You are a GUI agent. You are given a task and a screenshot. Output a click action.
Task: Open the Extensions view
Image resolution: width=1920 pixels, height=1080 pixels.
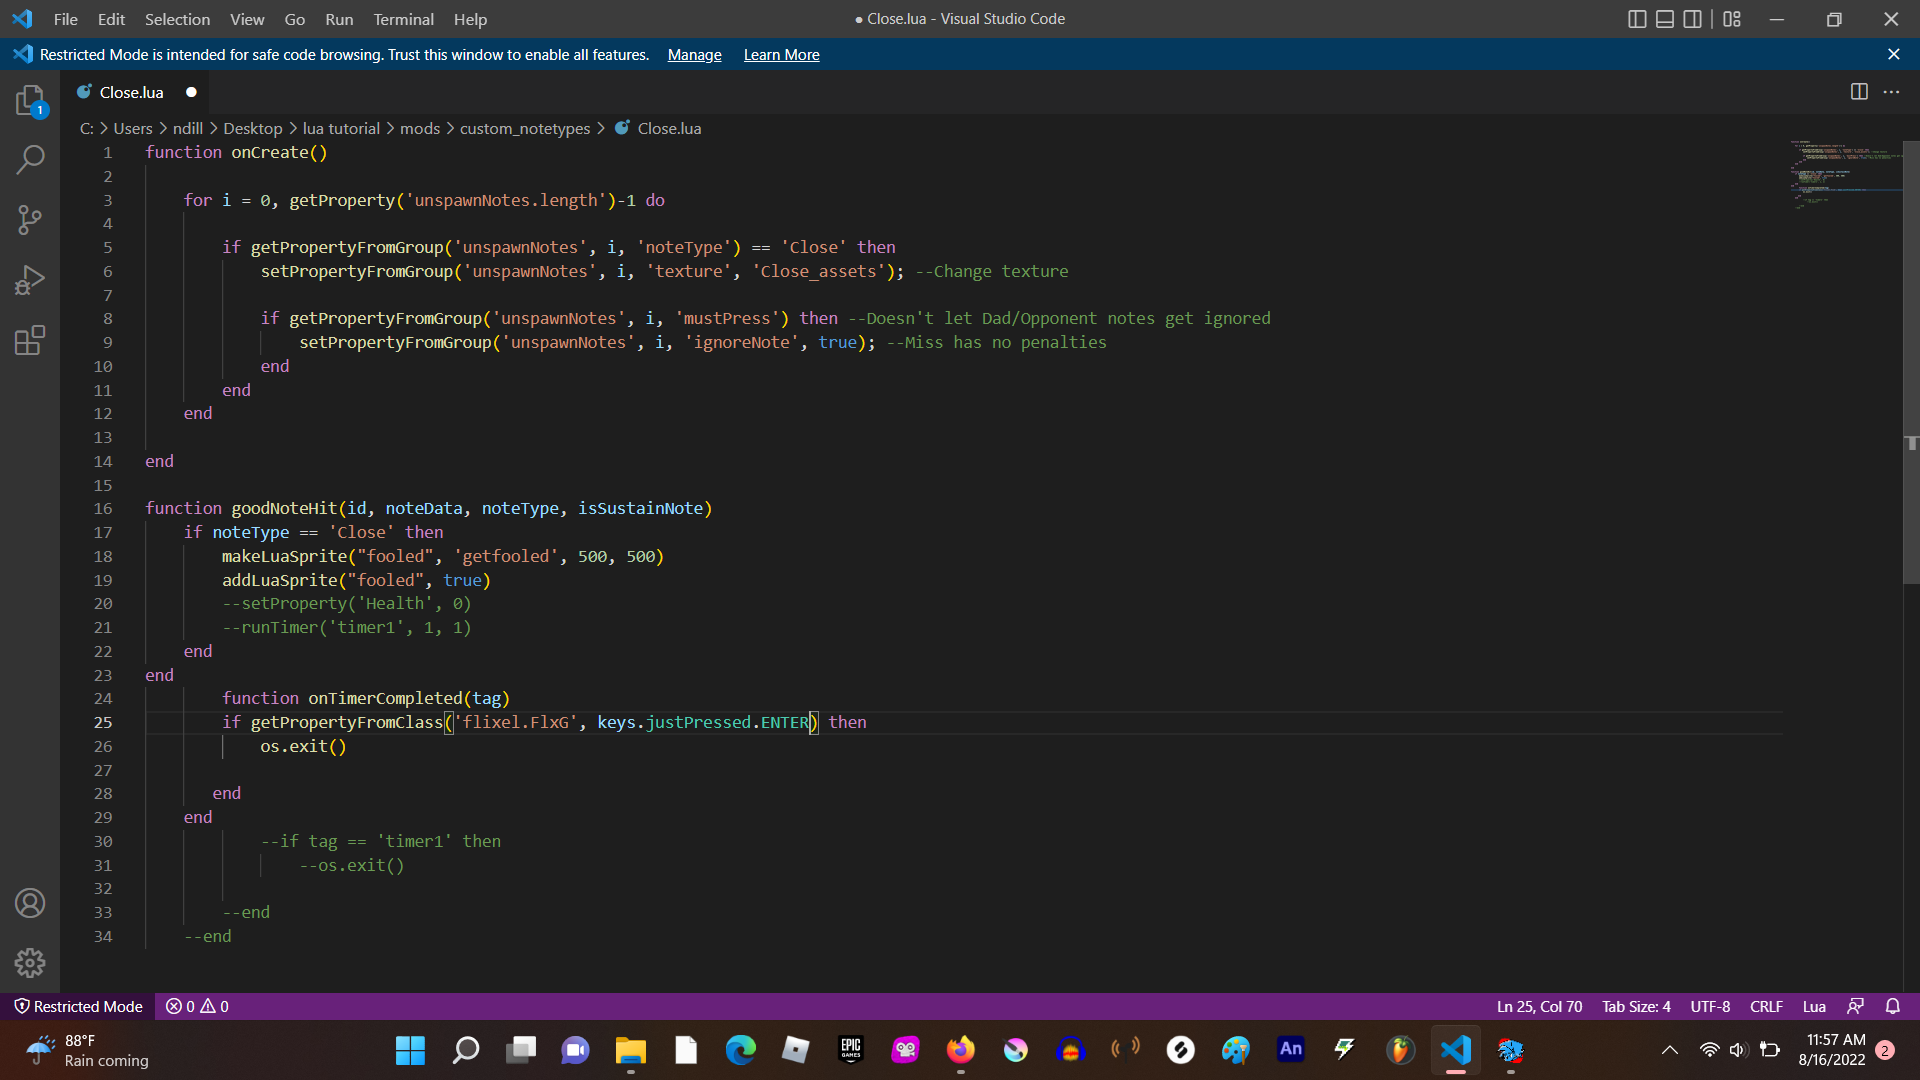[30, 340]
